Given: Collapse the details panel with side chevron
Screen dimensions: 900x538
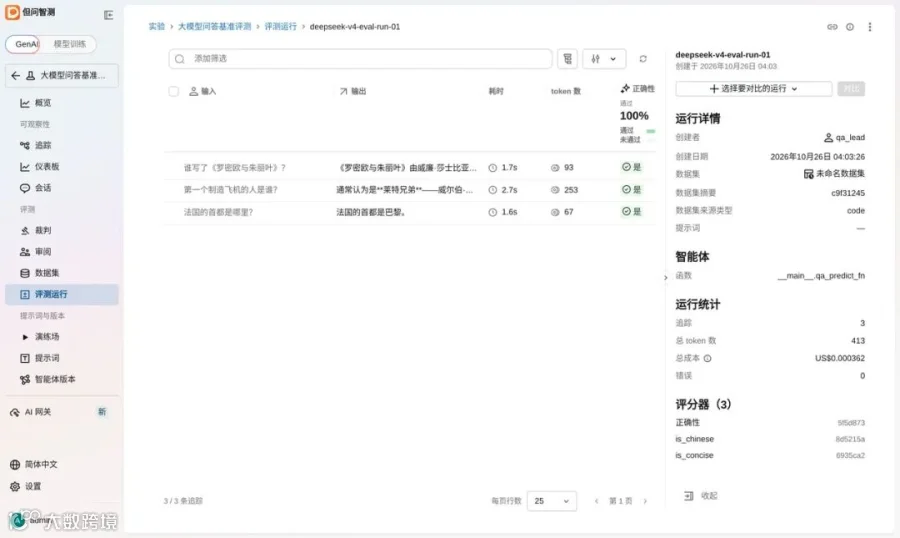Looking at the screenshot, I should pos(666,277).
